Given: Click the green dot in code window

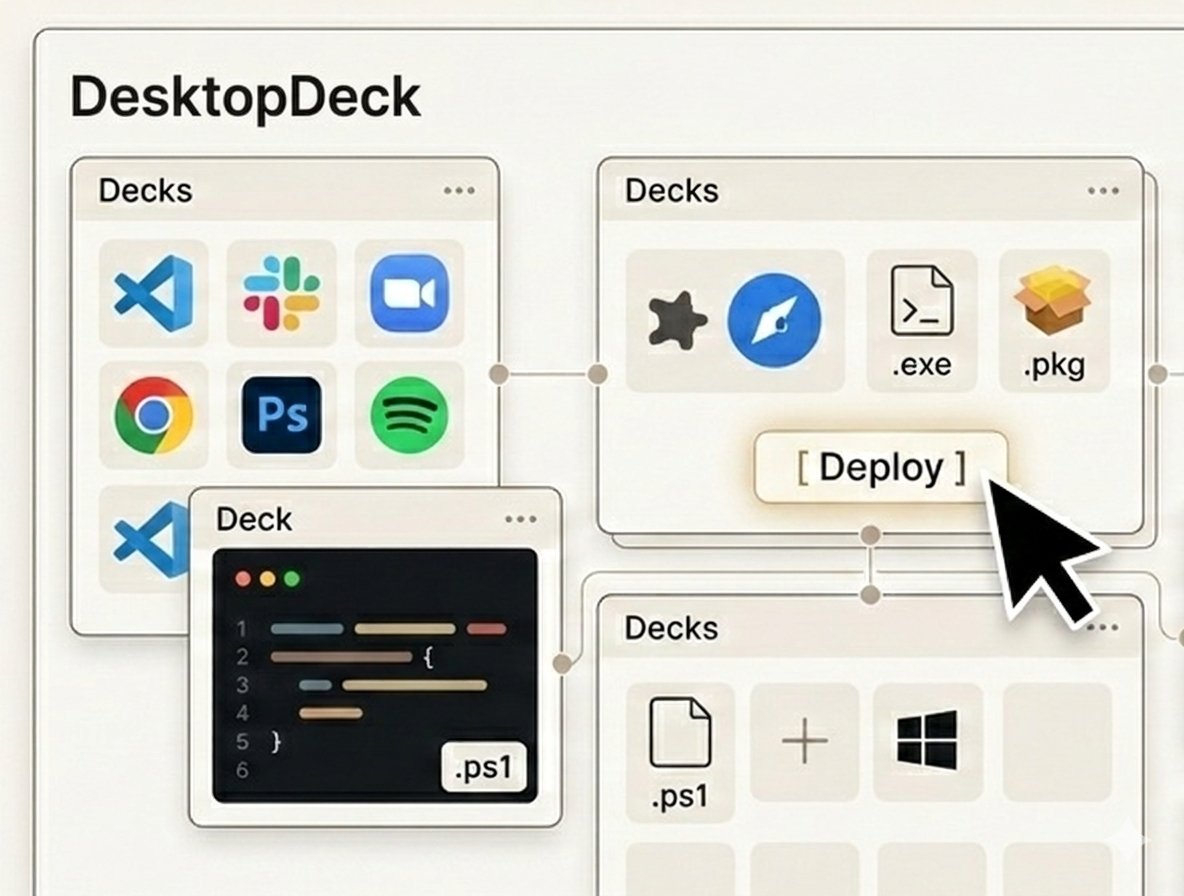Looking at the screenshot, I should pyautogui.click(x=292, y=579).
